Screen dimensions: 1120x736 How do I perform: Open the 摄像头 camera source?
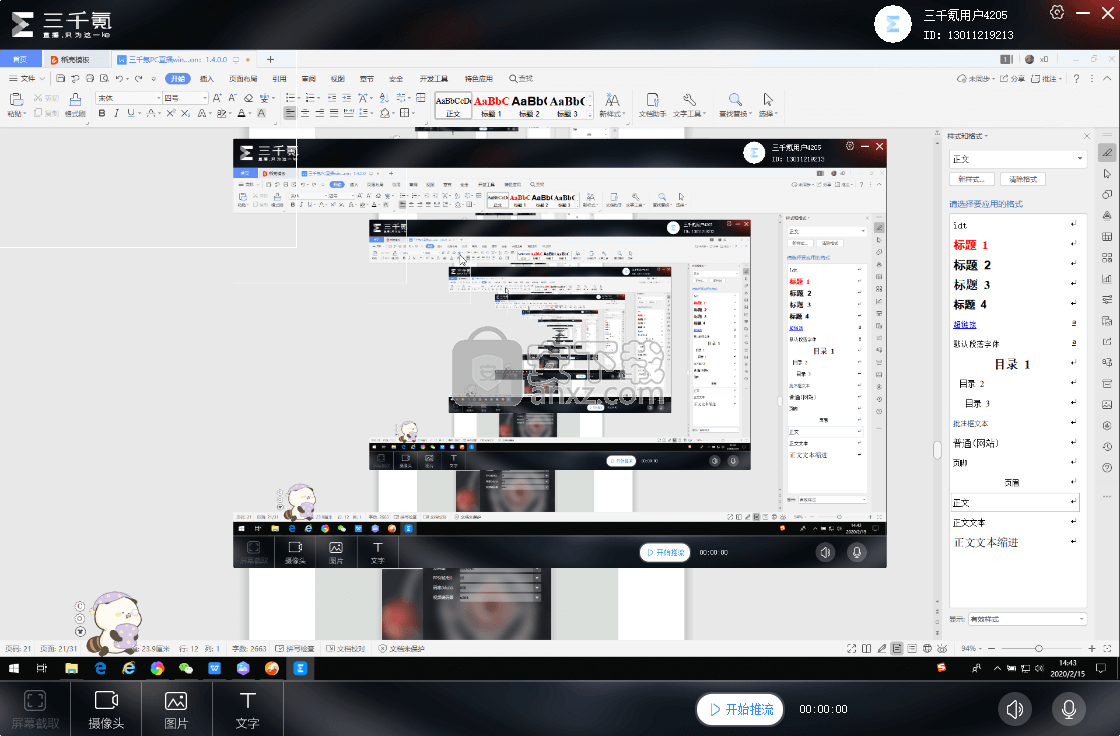[x=106, y=709]
